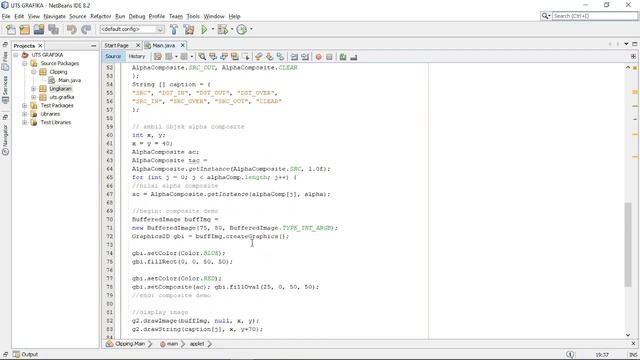Expand the Test Libraries node
The height and width of the screenshot is (360, 640).
25,122
